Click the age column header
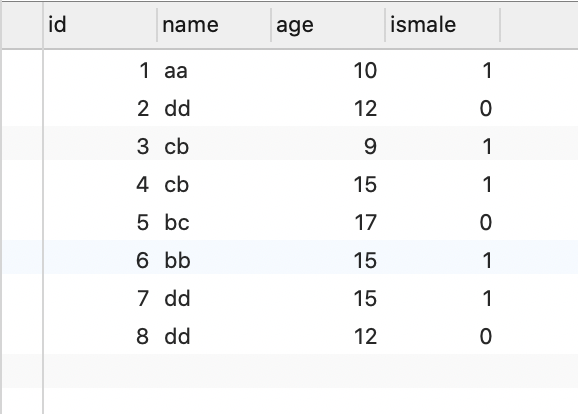This screenshot has width=578, height=414. pos(328,25)
